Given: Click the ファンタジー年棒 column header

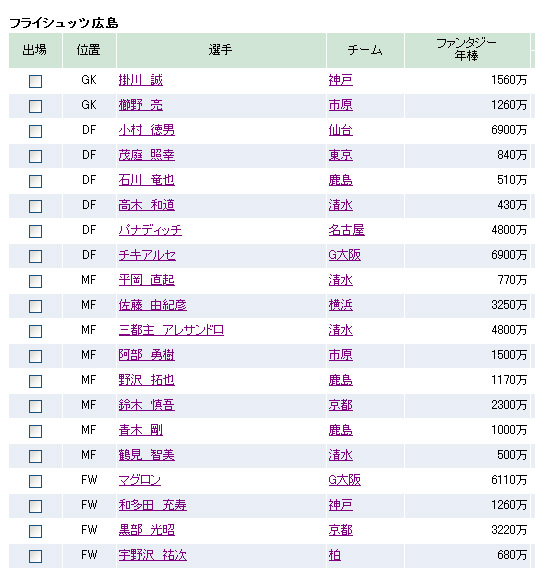Looking at the screenshot, I should coord(467,50).
